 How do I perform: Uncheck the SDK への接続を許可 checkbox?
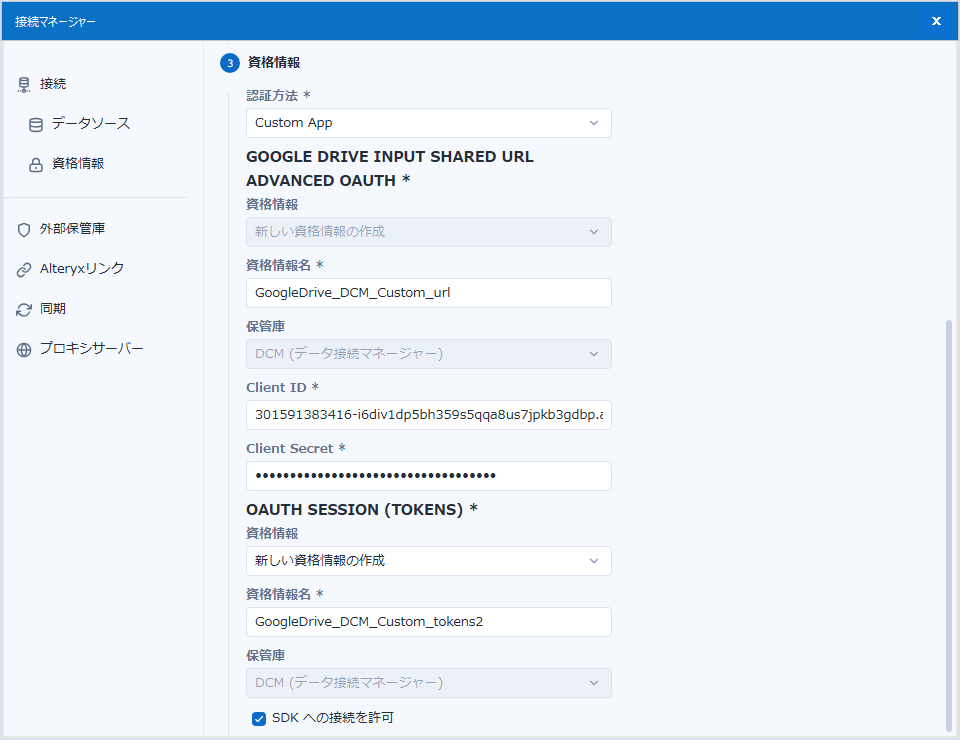click(x=259, y=718)
